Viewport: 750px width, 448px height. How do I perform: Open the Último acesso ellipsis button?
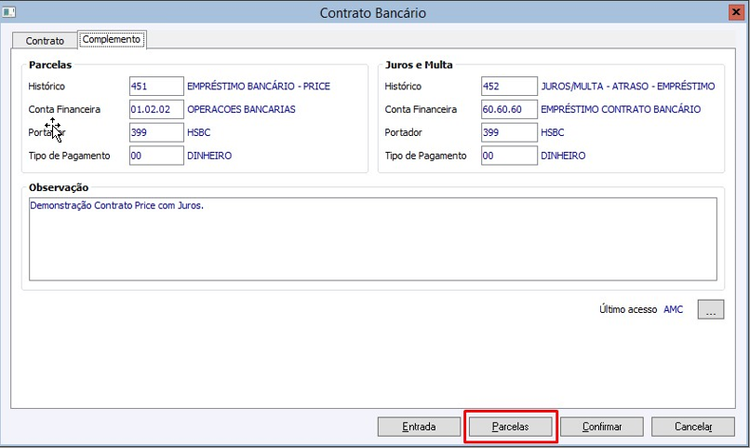point(710,310)
